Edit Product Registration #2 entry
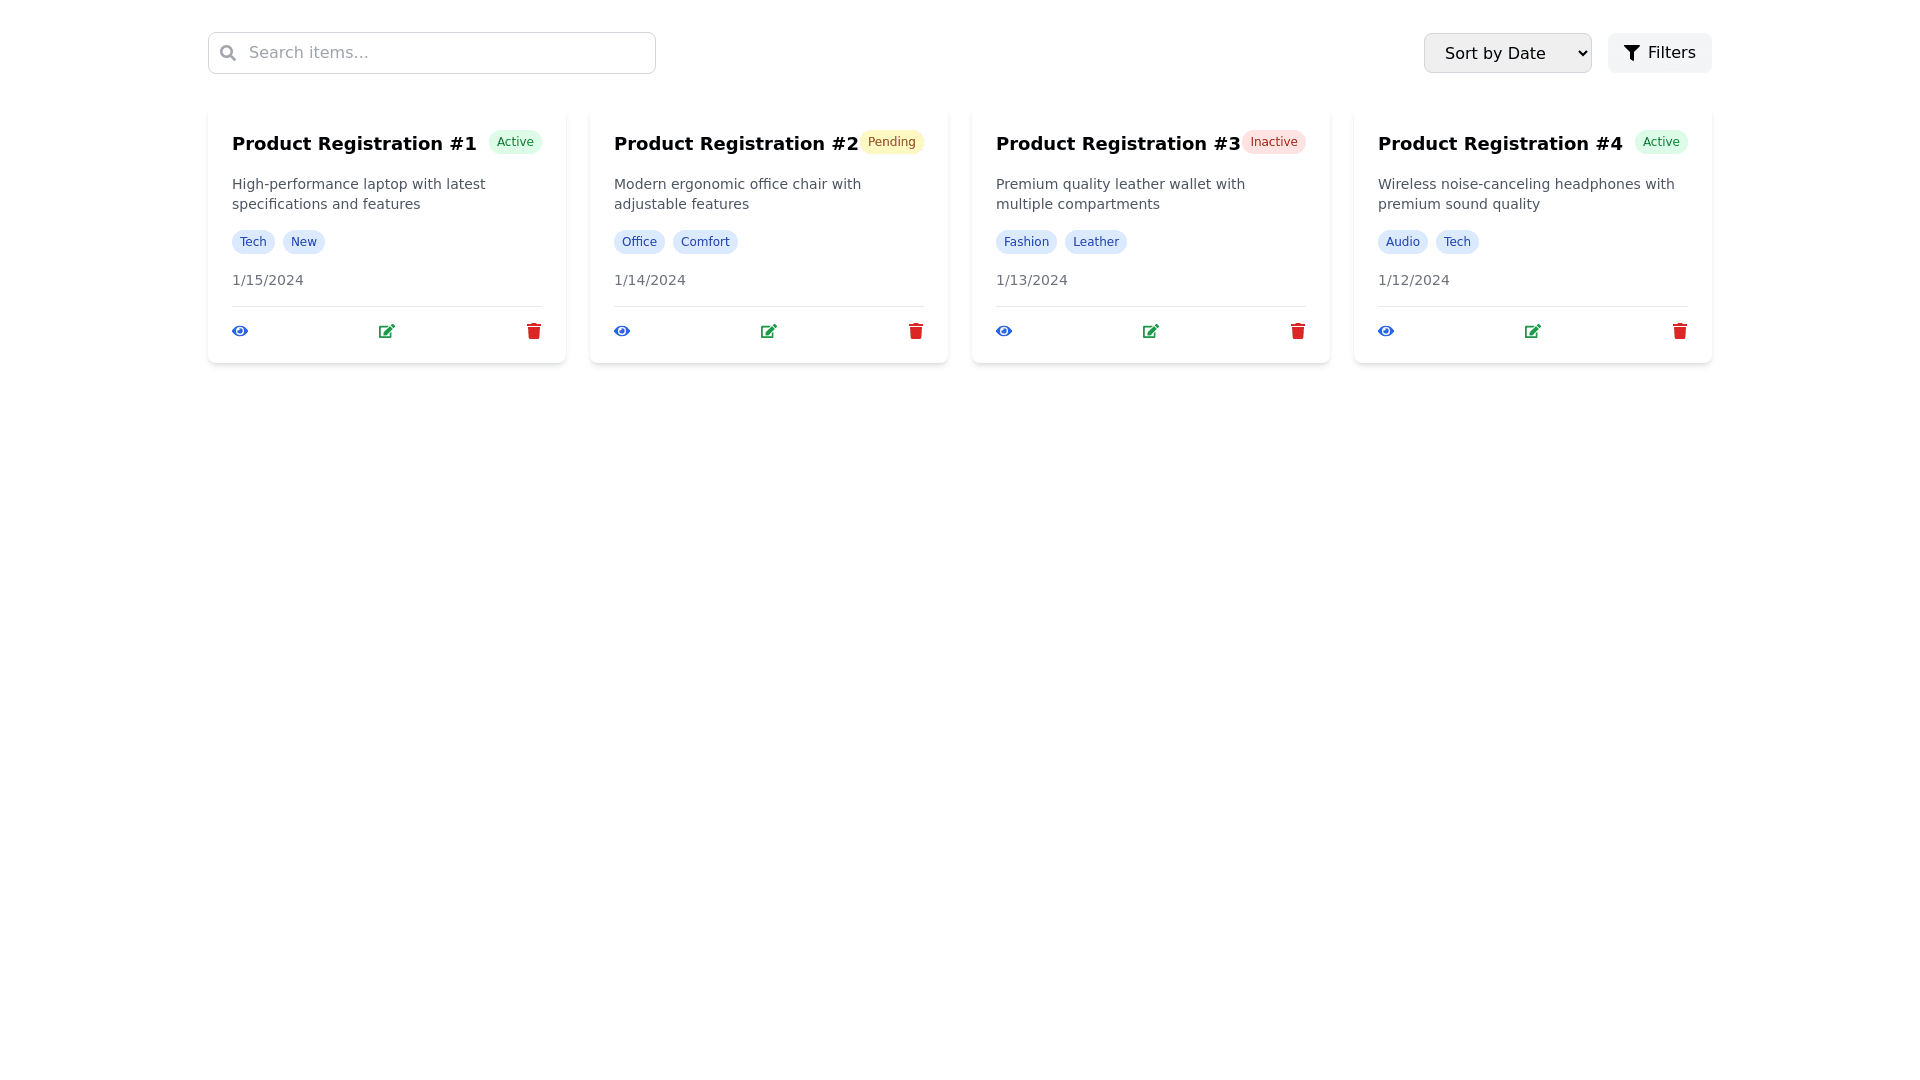1920x1080 pixels. tap(768, 331)
